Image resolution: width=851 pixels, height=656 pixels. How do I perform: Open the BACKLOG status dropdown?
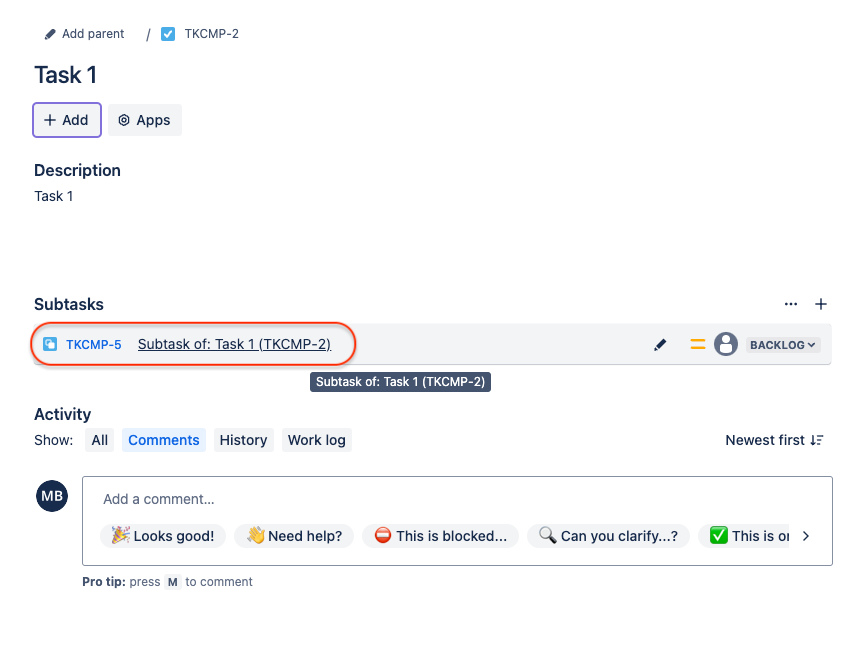[x=782, y=344]
